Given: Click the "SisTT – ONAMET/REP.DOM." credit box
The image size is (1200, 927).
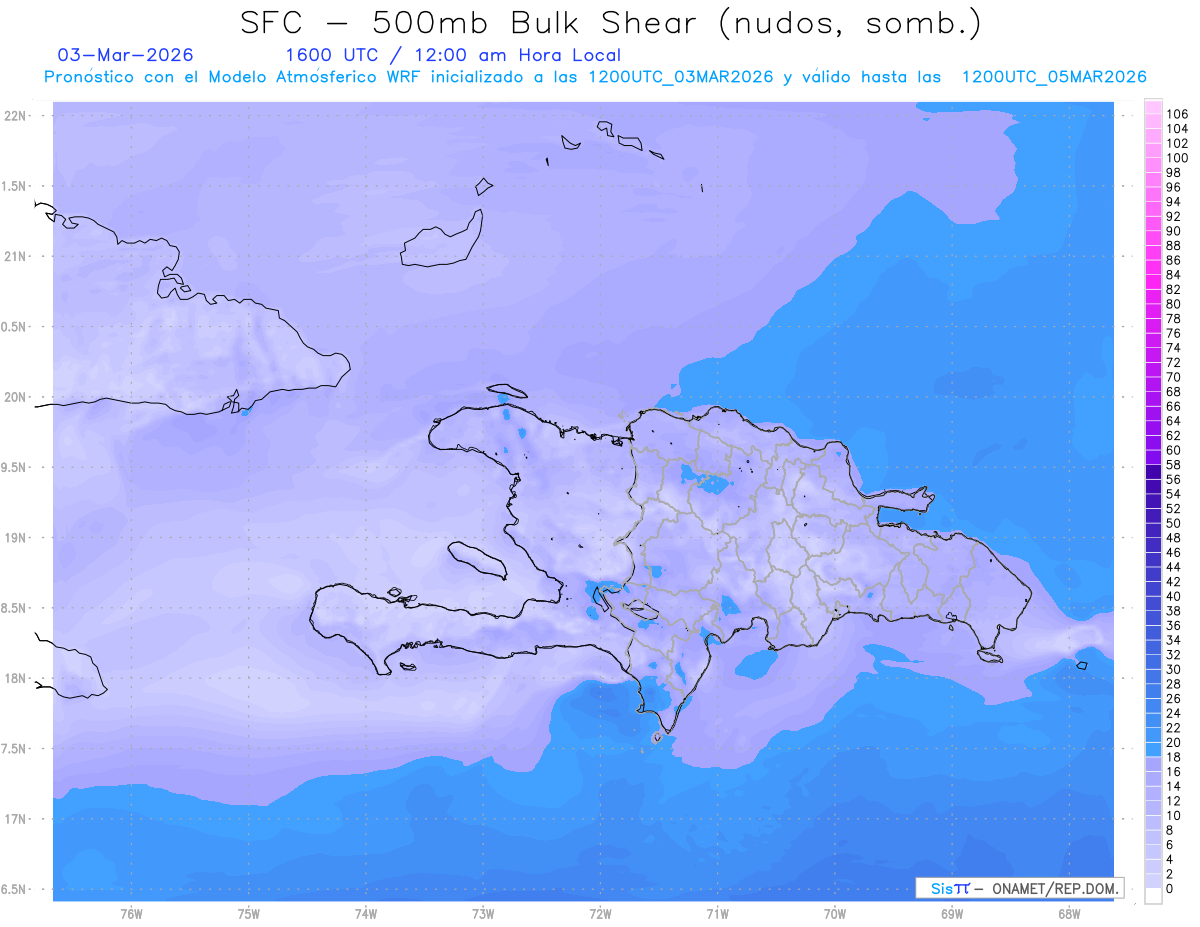Looking at the screenshot, I should click(1019, 888).
